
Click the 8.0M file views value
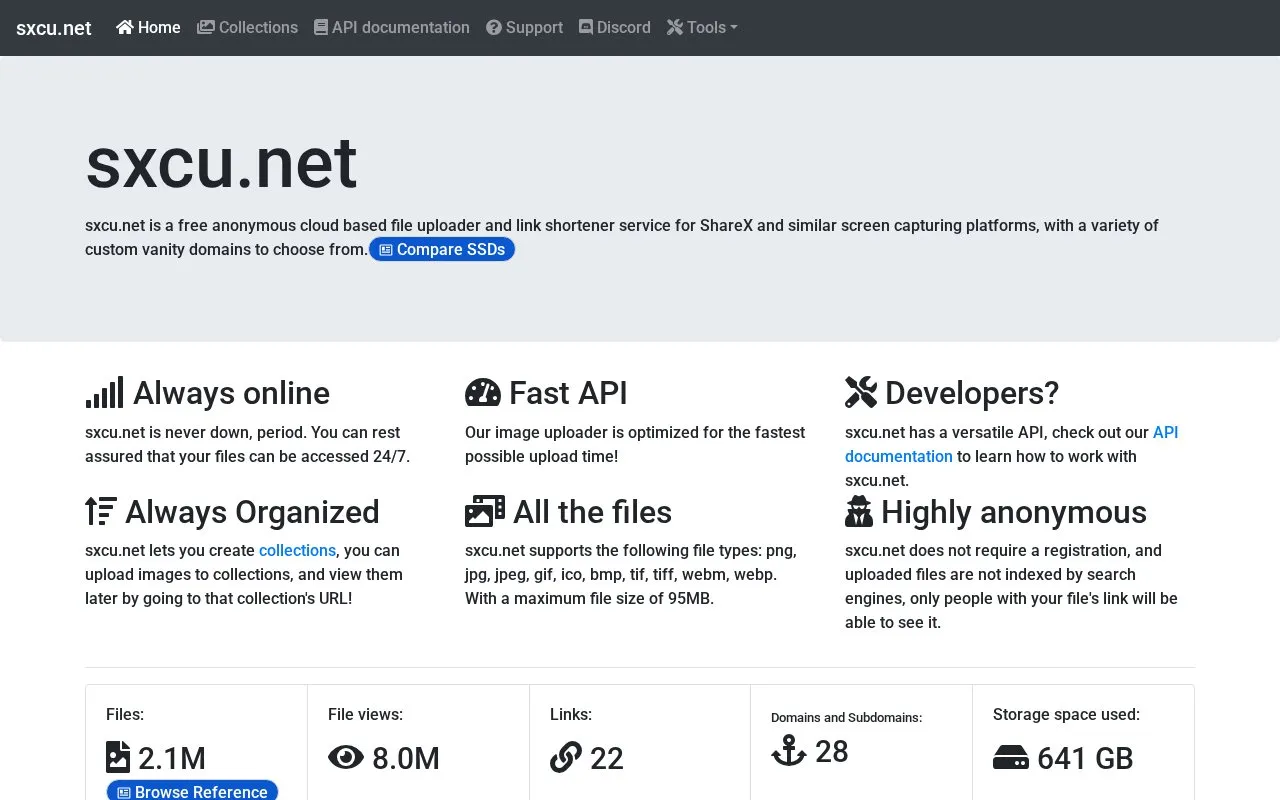point(406,758)
